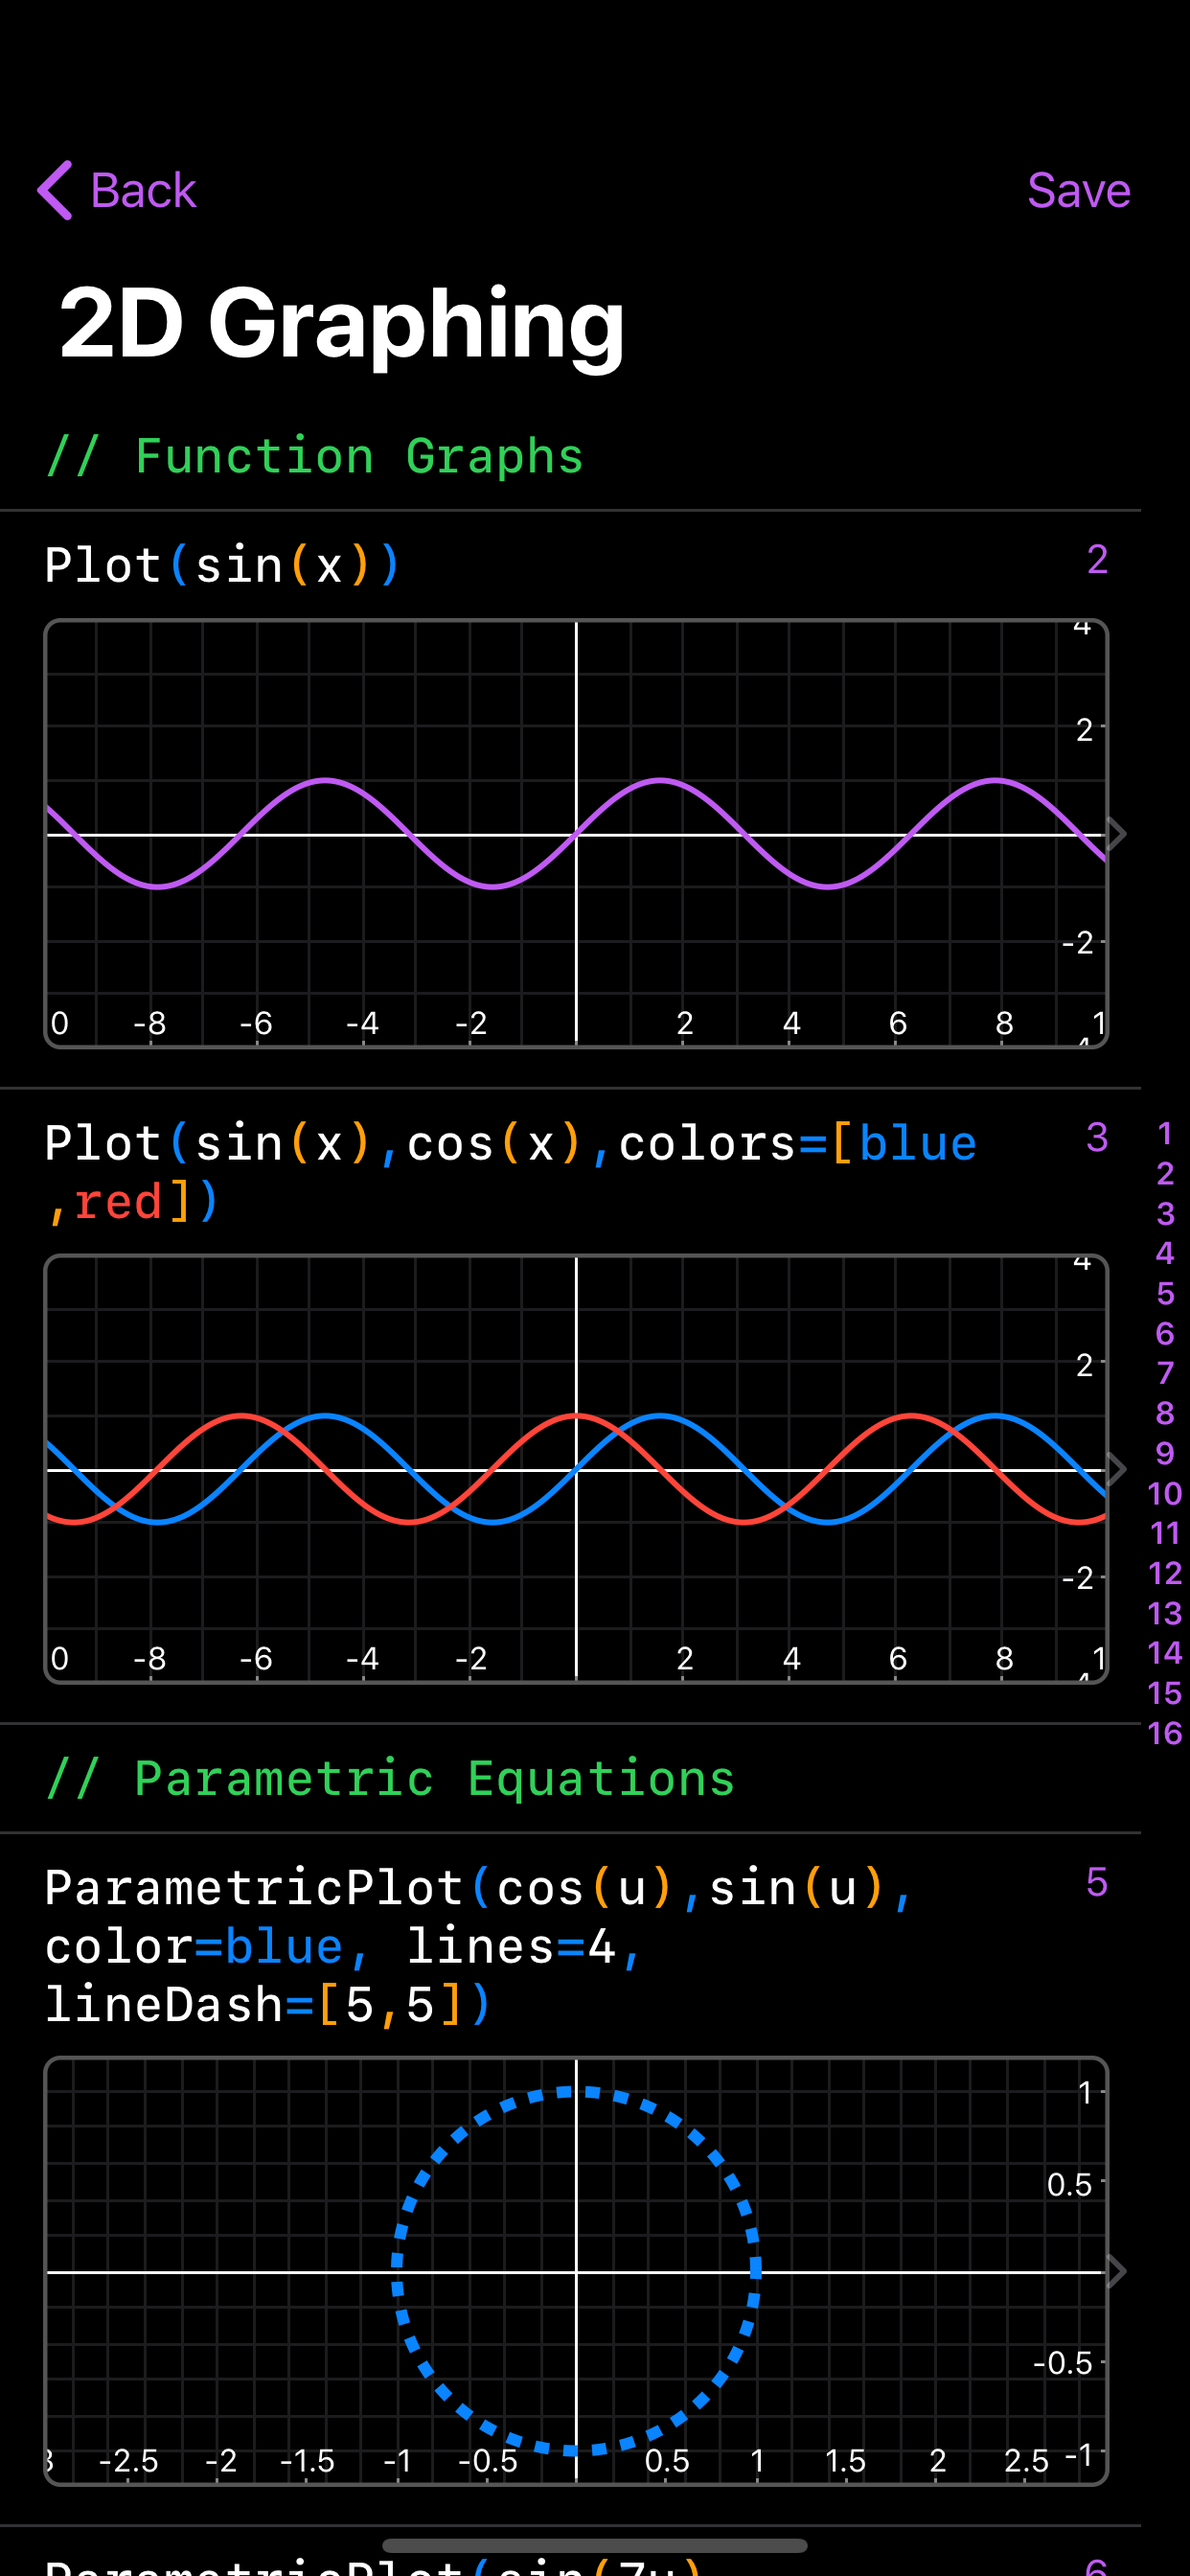The width and height of the screenshot is (1190, 2576).
Task: Jump to line 6 in side index
Action: (x=1165, y=1333)
